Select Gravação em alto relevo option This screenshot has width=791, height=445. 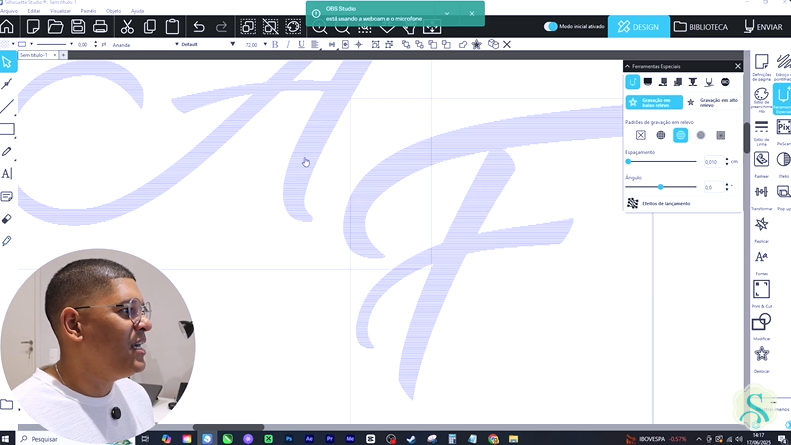click(x=713, y=102)
